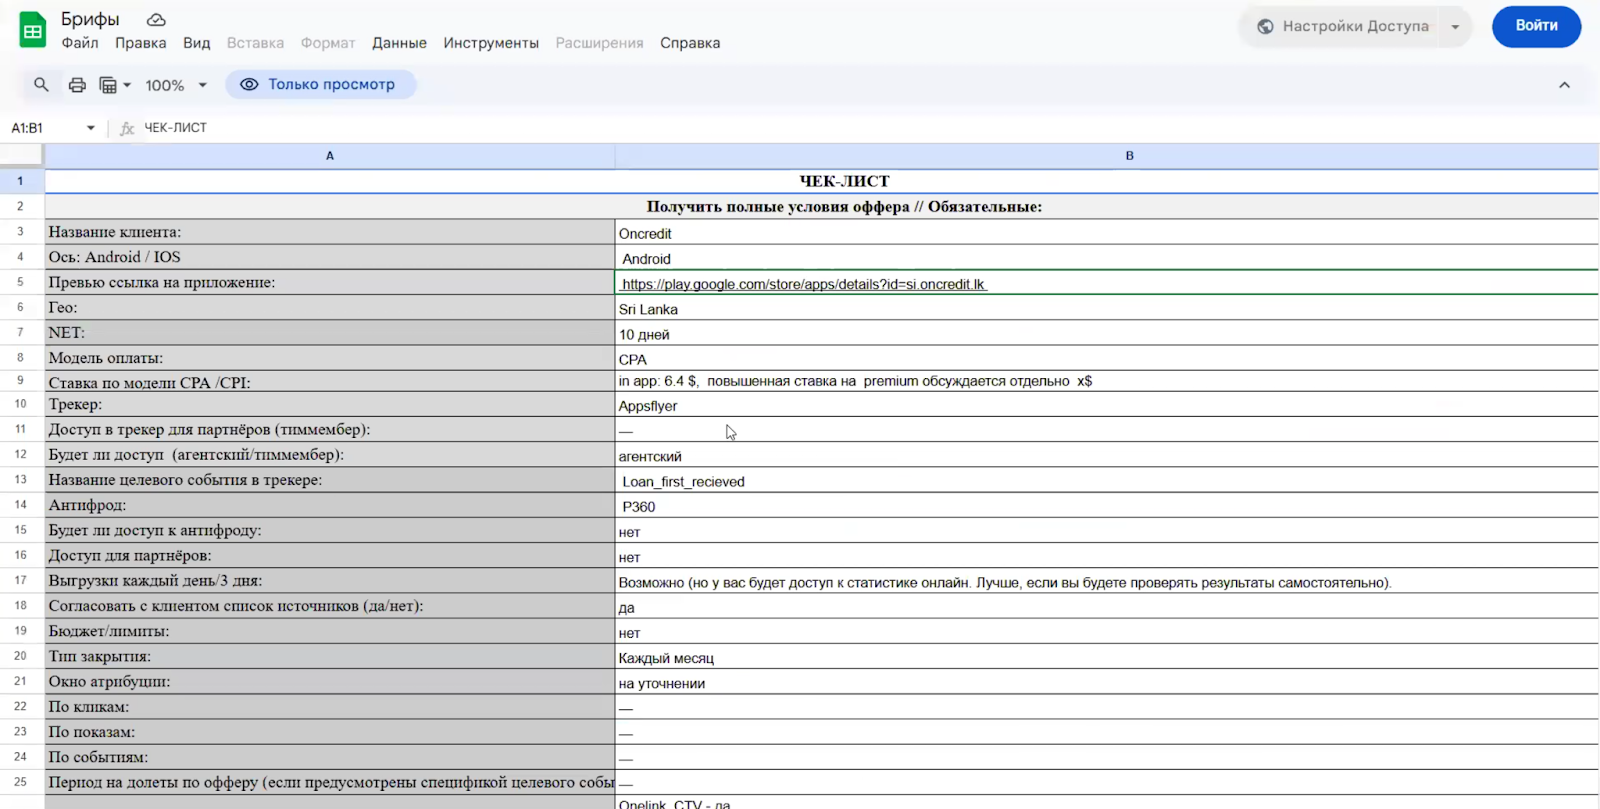Viewport: 1600px width, 809px height.
Task: Collapse the toolbar with the chevron-up icon
Action: pos(1564,85)
